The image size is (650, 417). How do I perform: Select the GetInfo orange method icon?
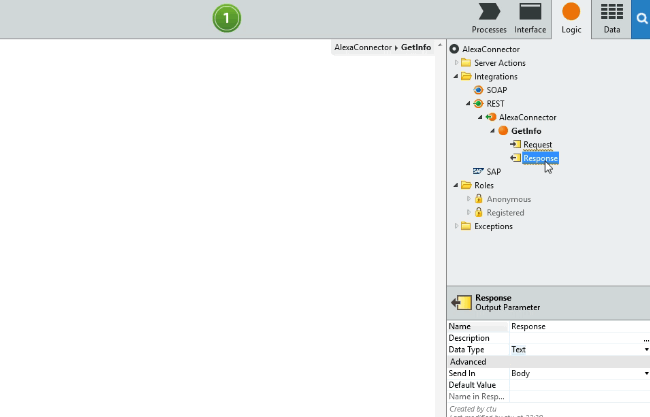(503, 131)
